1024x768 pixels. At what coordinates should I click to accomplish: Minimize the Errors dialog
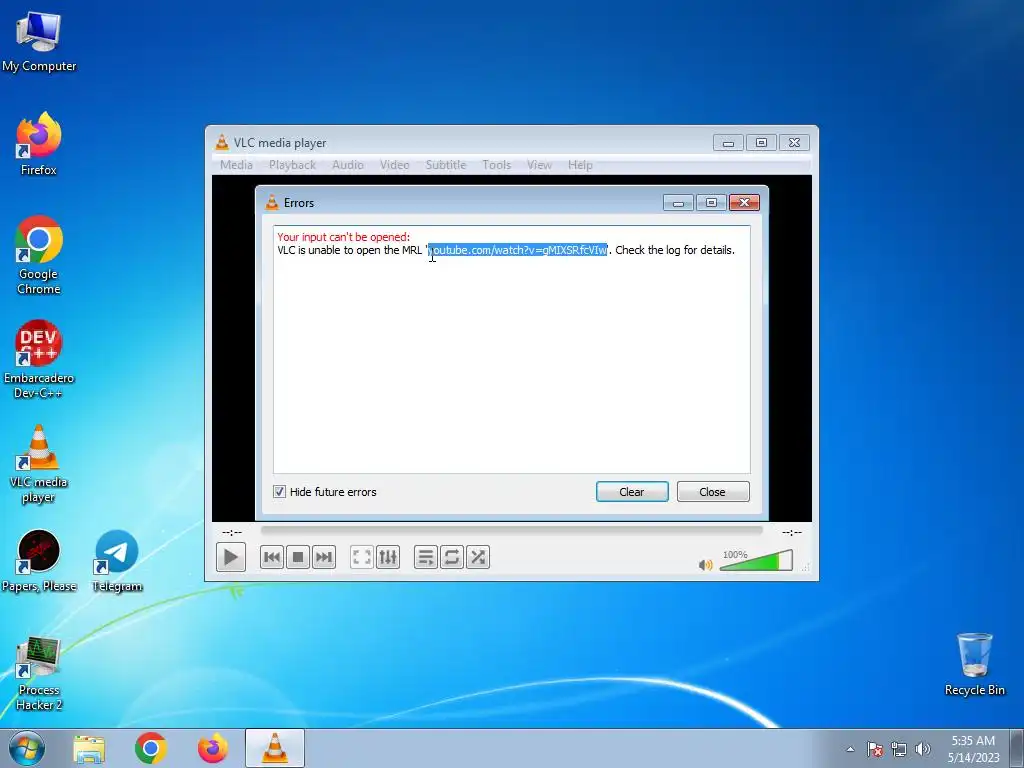coord(679,202)
